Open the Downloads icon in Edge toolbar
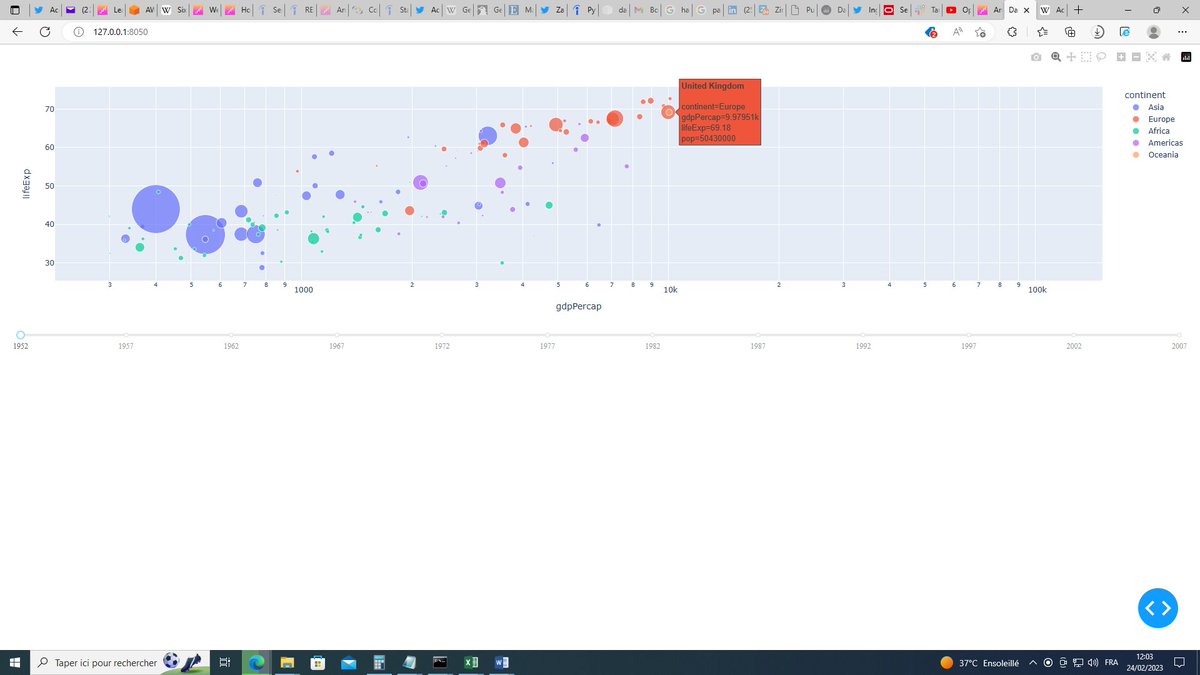Viewport: 1200px width, 675px height. pyautogui.click(x=1097, y=32)
